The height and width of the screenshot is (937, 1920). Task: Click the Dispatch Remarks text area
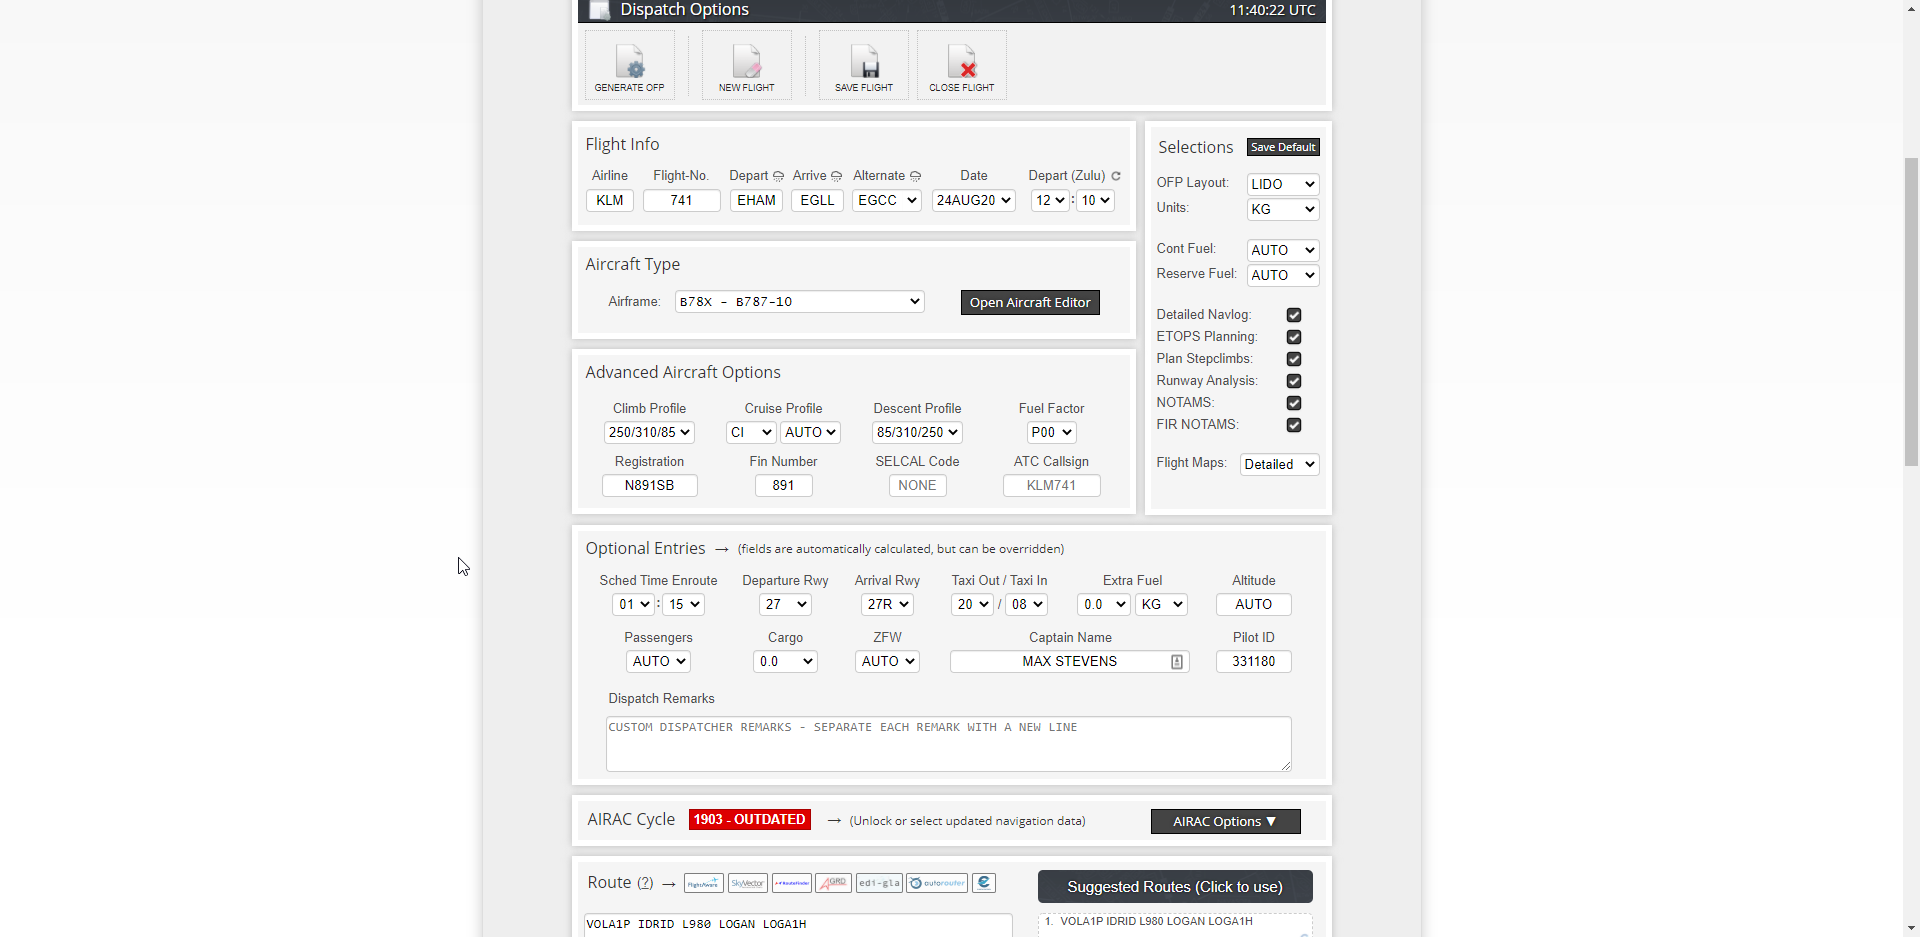pyautogui.click(x=948, y=744)
